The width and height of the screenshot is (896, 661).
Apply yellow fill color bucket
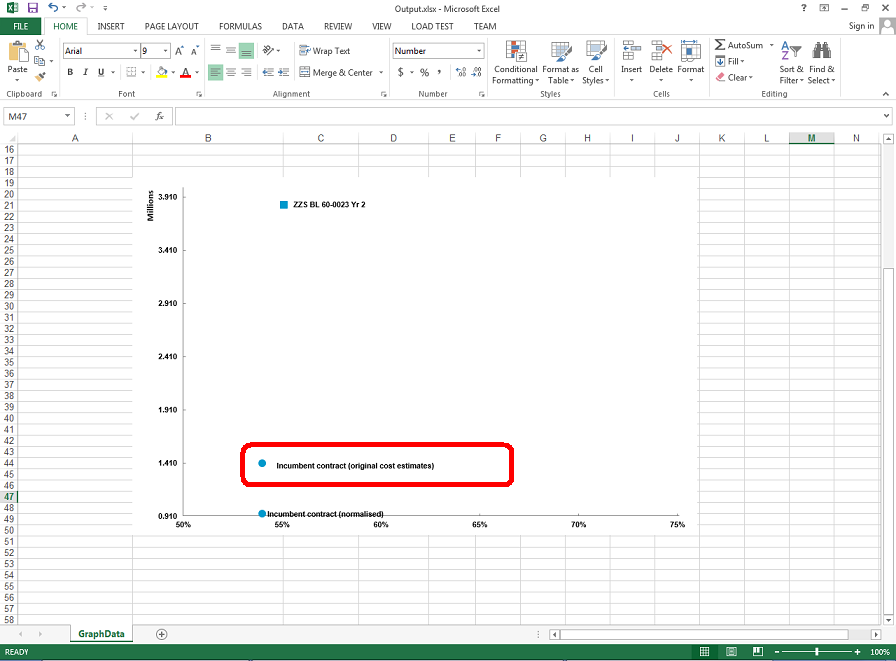click(x=162, y=73)
